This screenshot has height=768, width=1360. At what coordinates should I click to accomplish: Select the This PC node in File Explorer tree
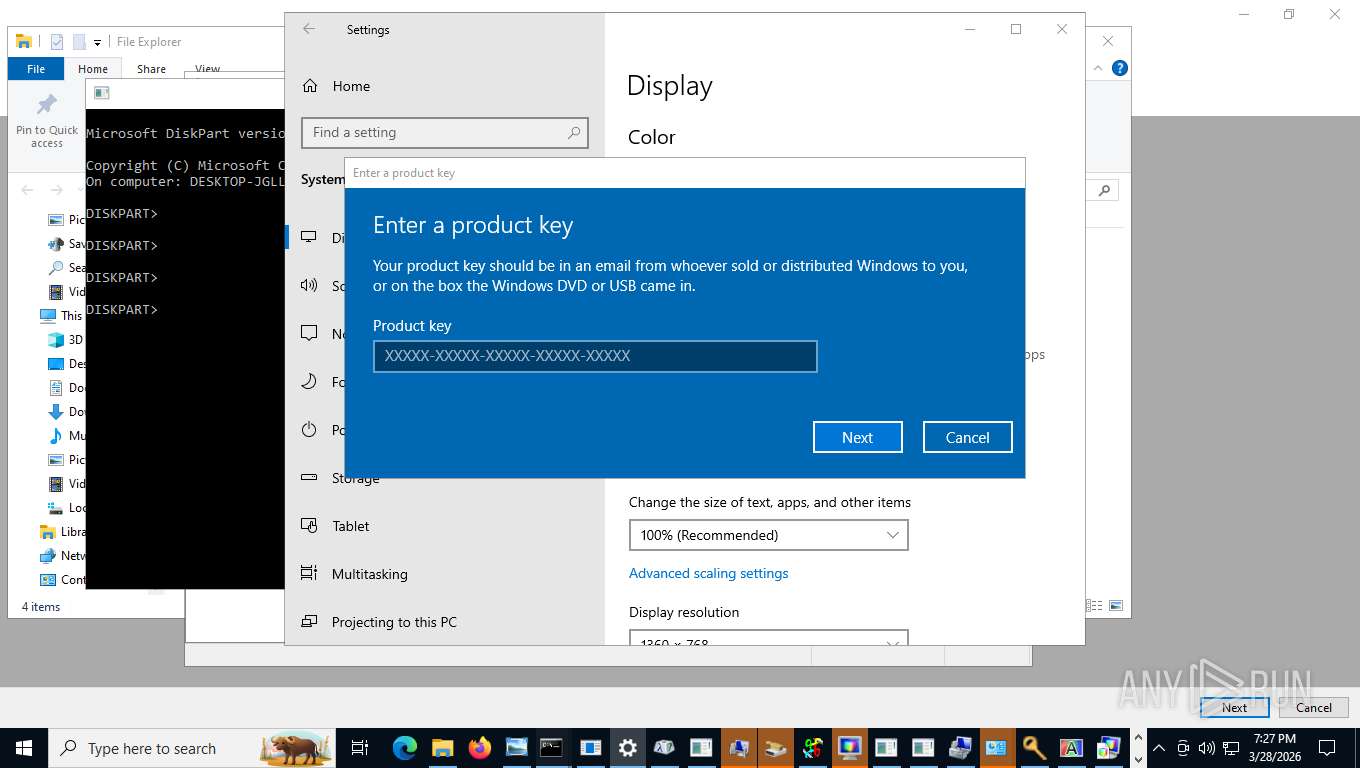point(61,315)
